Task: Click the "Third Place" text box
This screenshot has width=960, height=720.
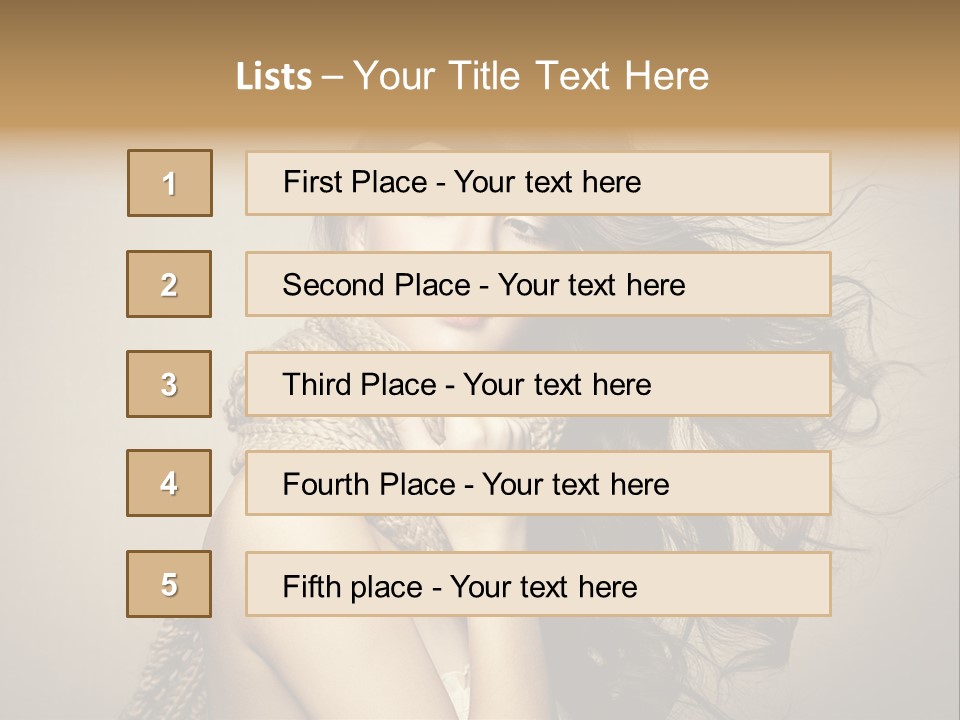Action: click(x=538, y=384)
